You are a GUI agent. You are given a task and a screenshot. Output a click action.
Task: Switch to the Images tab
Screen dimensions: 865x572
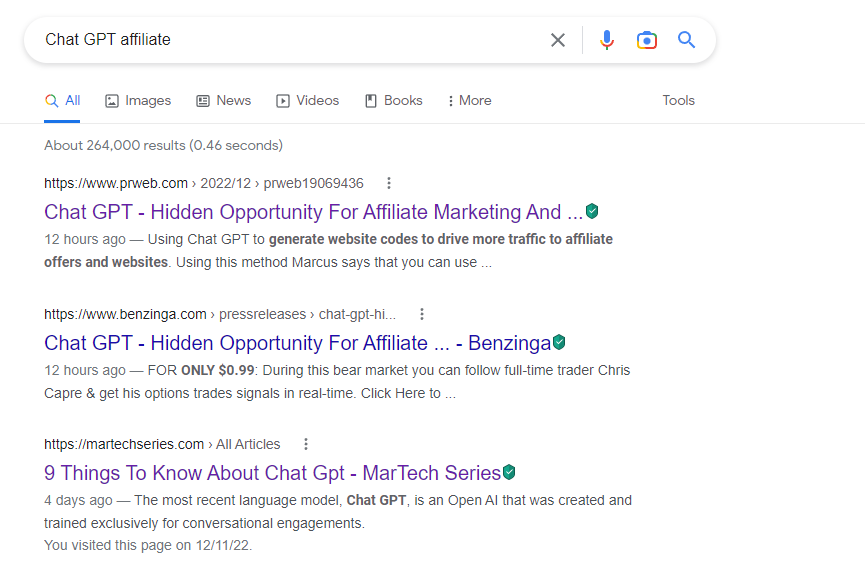tap(138, 100)
